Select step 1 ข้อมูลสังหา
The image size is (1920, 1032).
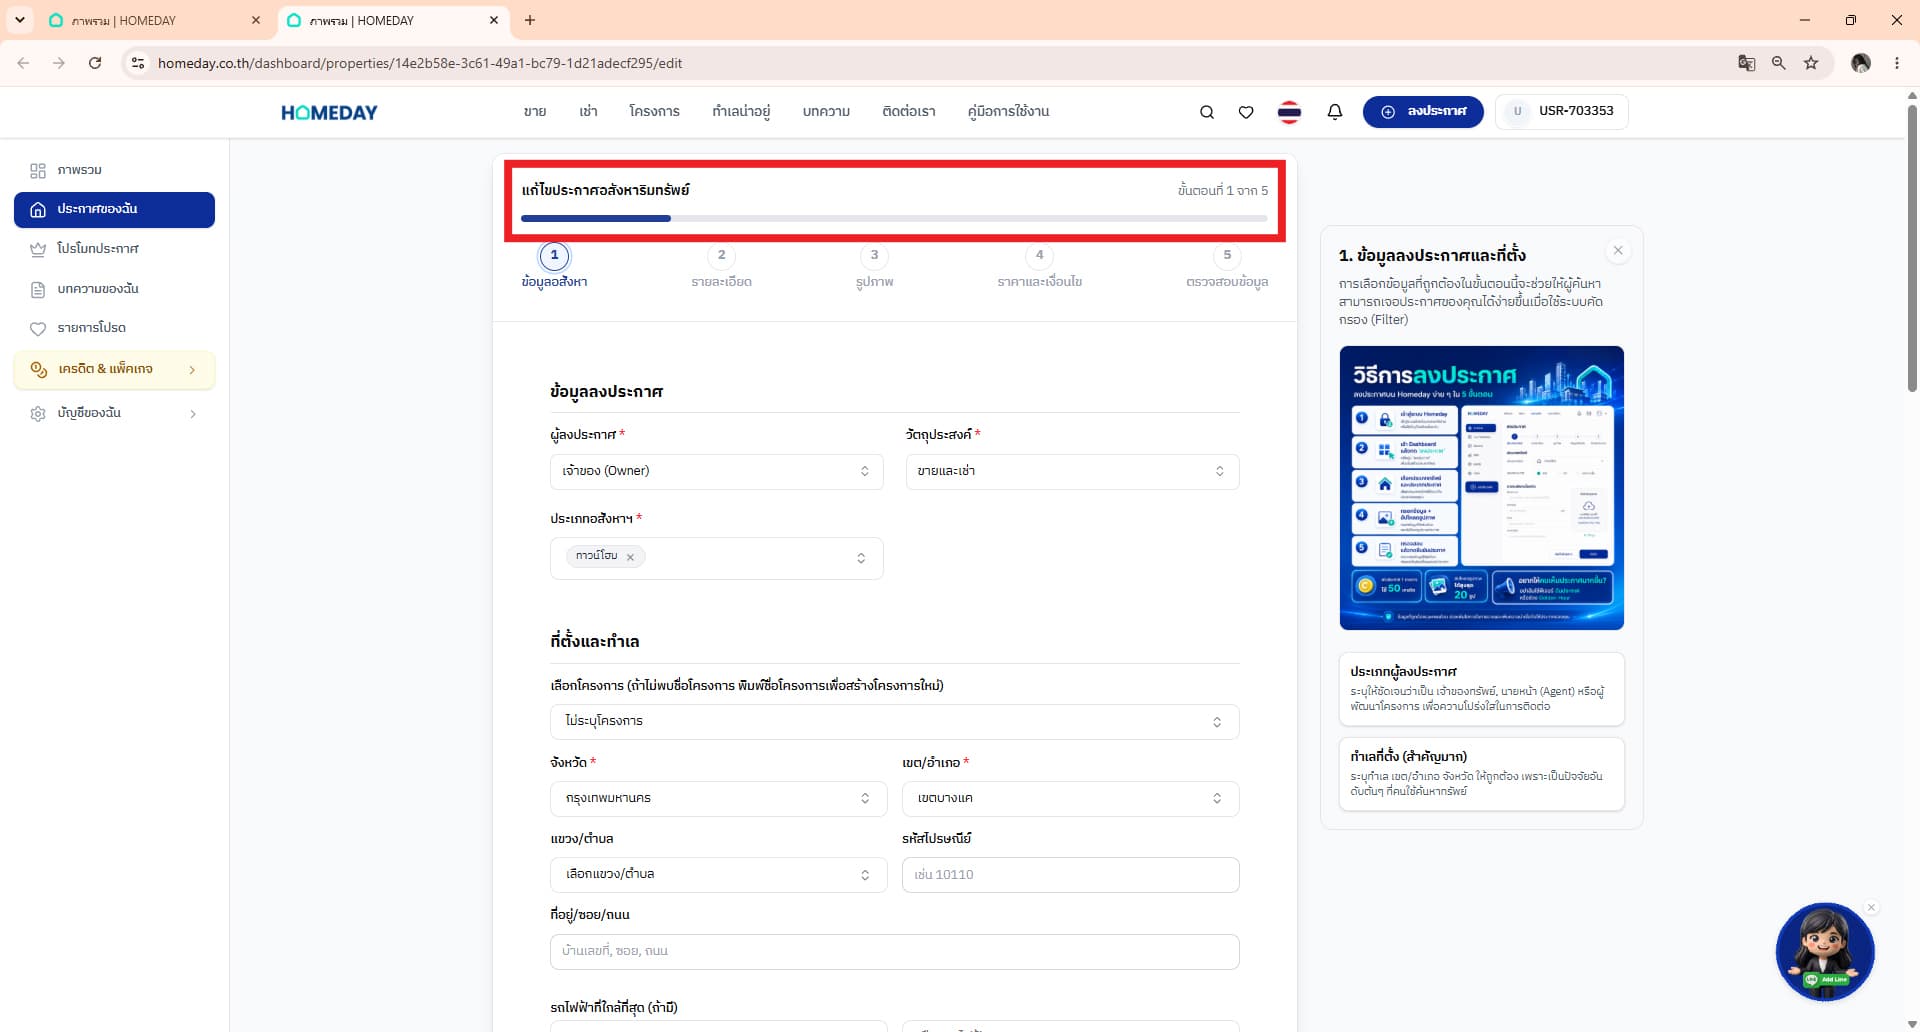click(554, 266)
